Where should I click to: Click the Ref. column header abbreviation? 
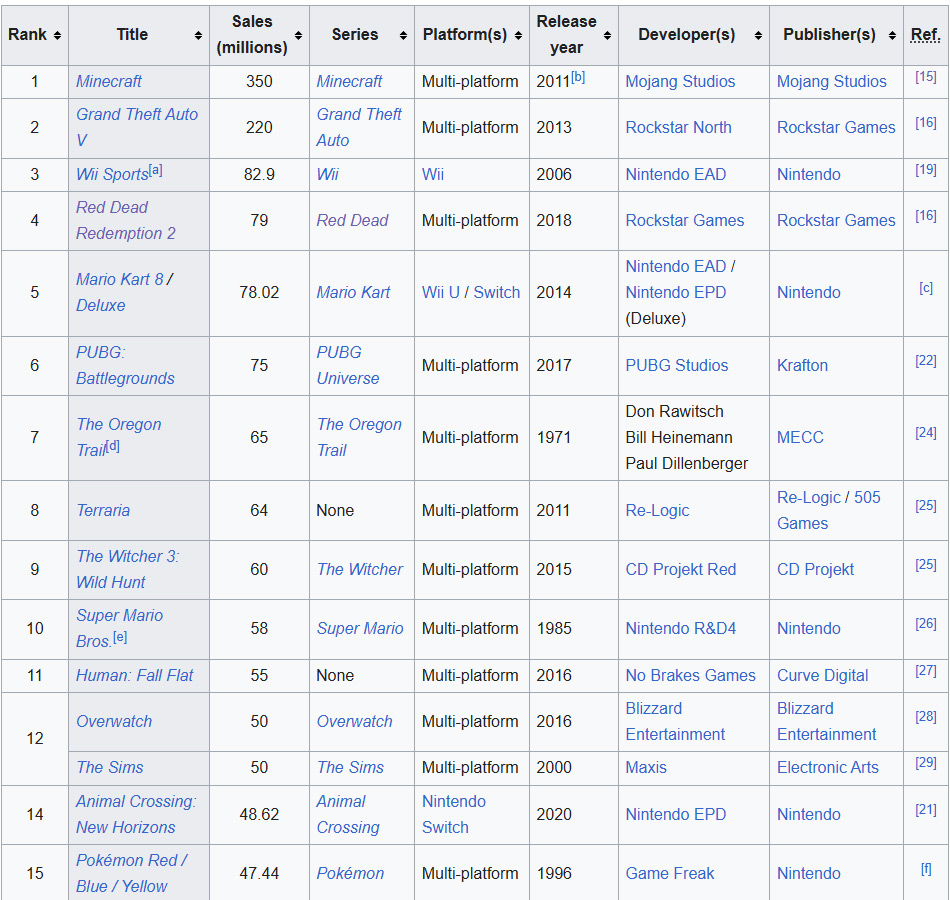[x=925, y=35]
